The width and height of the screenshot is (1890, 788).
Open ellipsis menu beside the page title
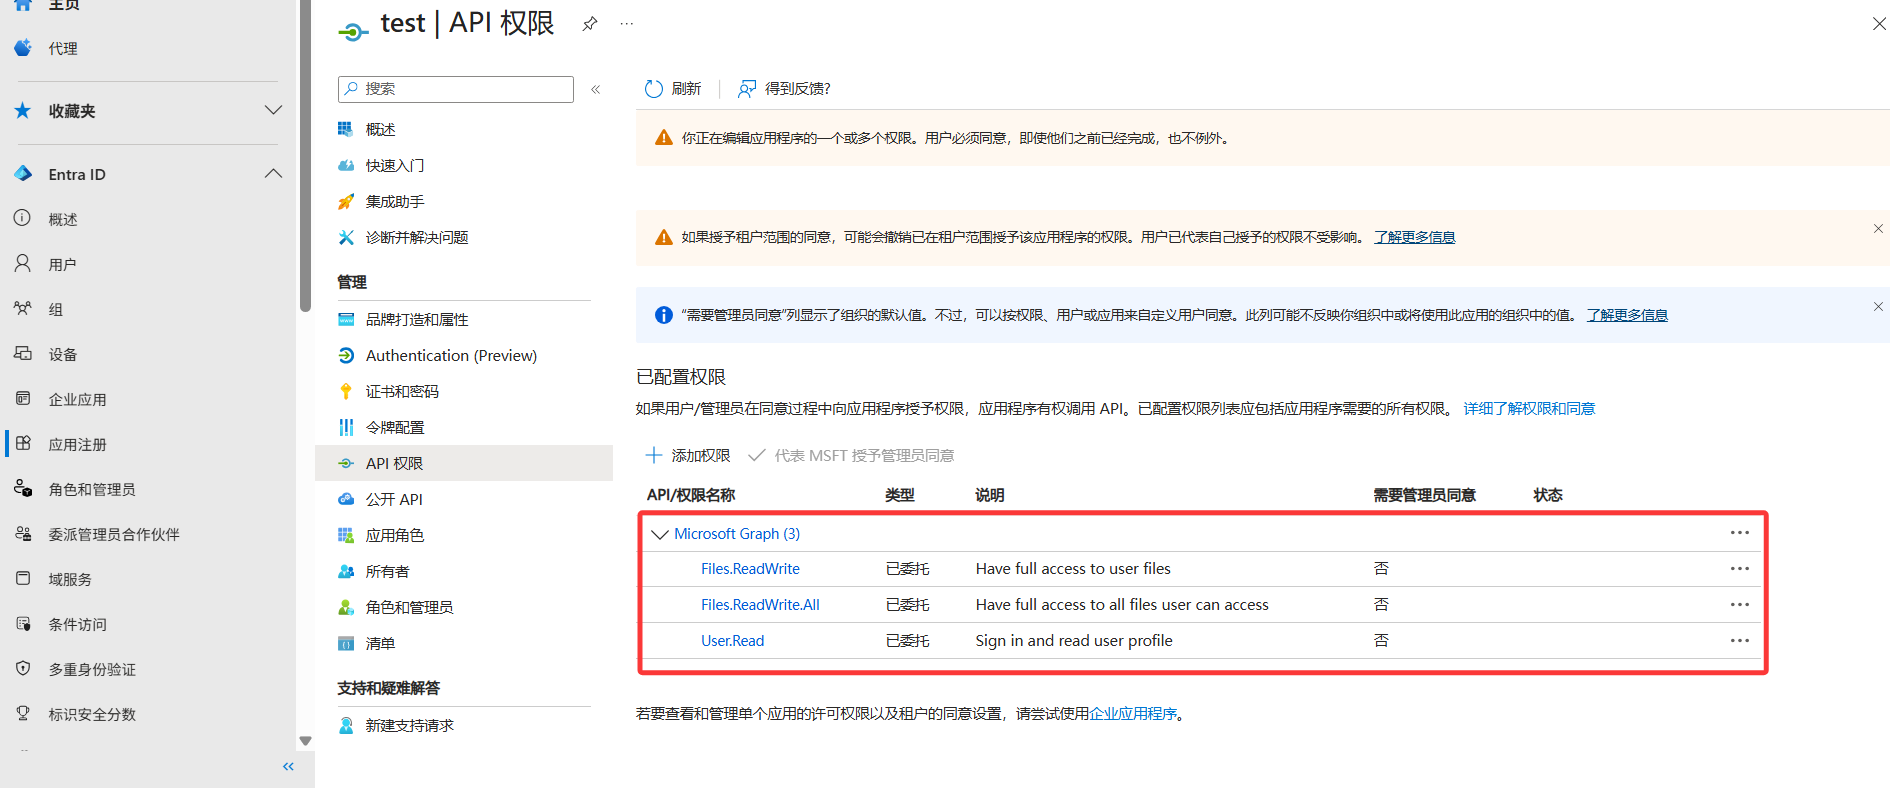coord(627,24)
